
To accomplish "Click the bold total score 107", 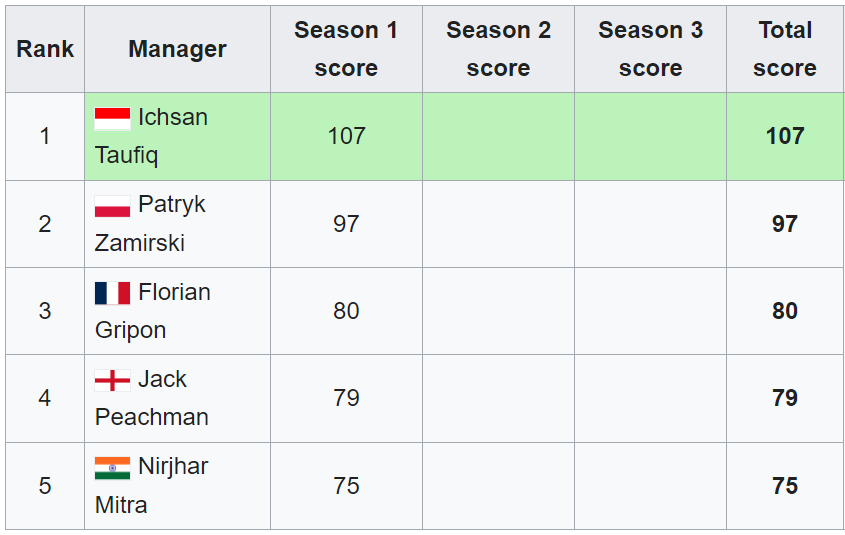I will (785, 136).
